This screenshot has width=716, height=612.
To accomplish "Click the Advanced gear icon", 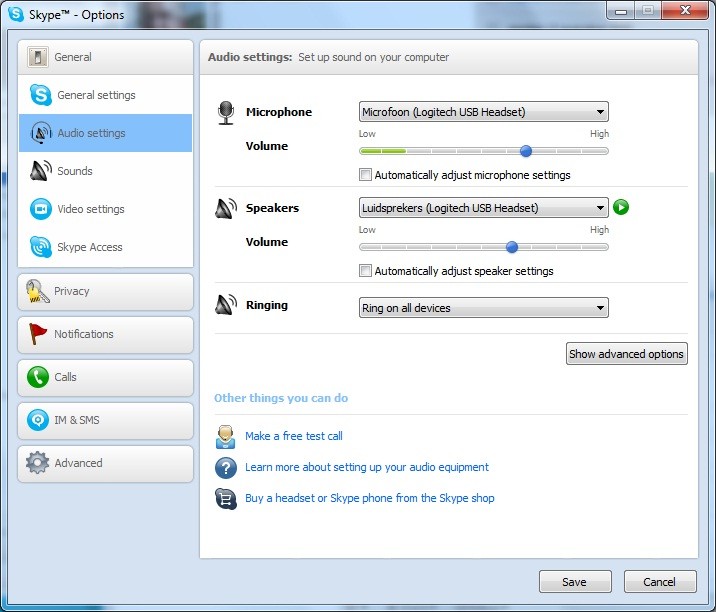I will [x=37, y=463].
